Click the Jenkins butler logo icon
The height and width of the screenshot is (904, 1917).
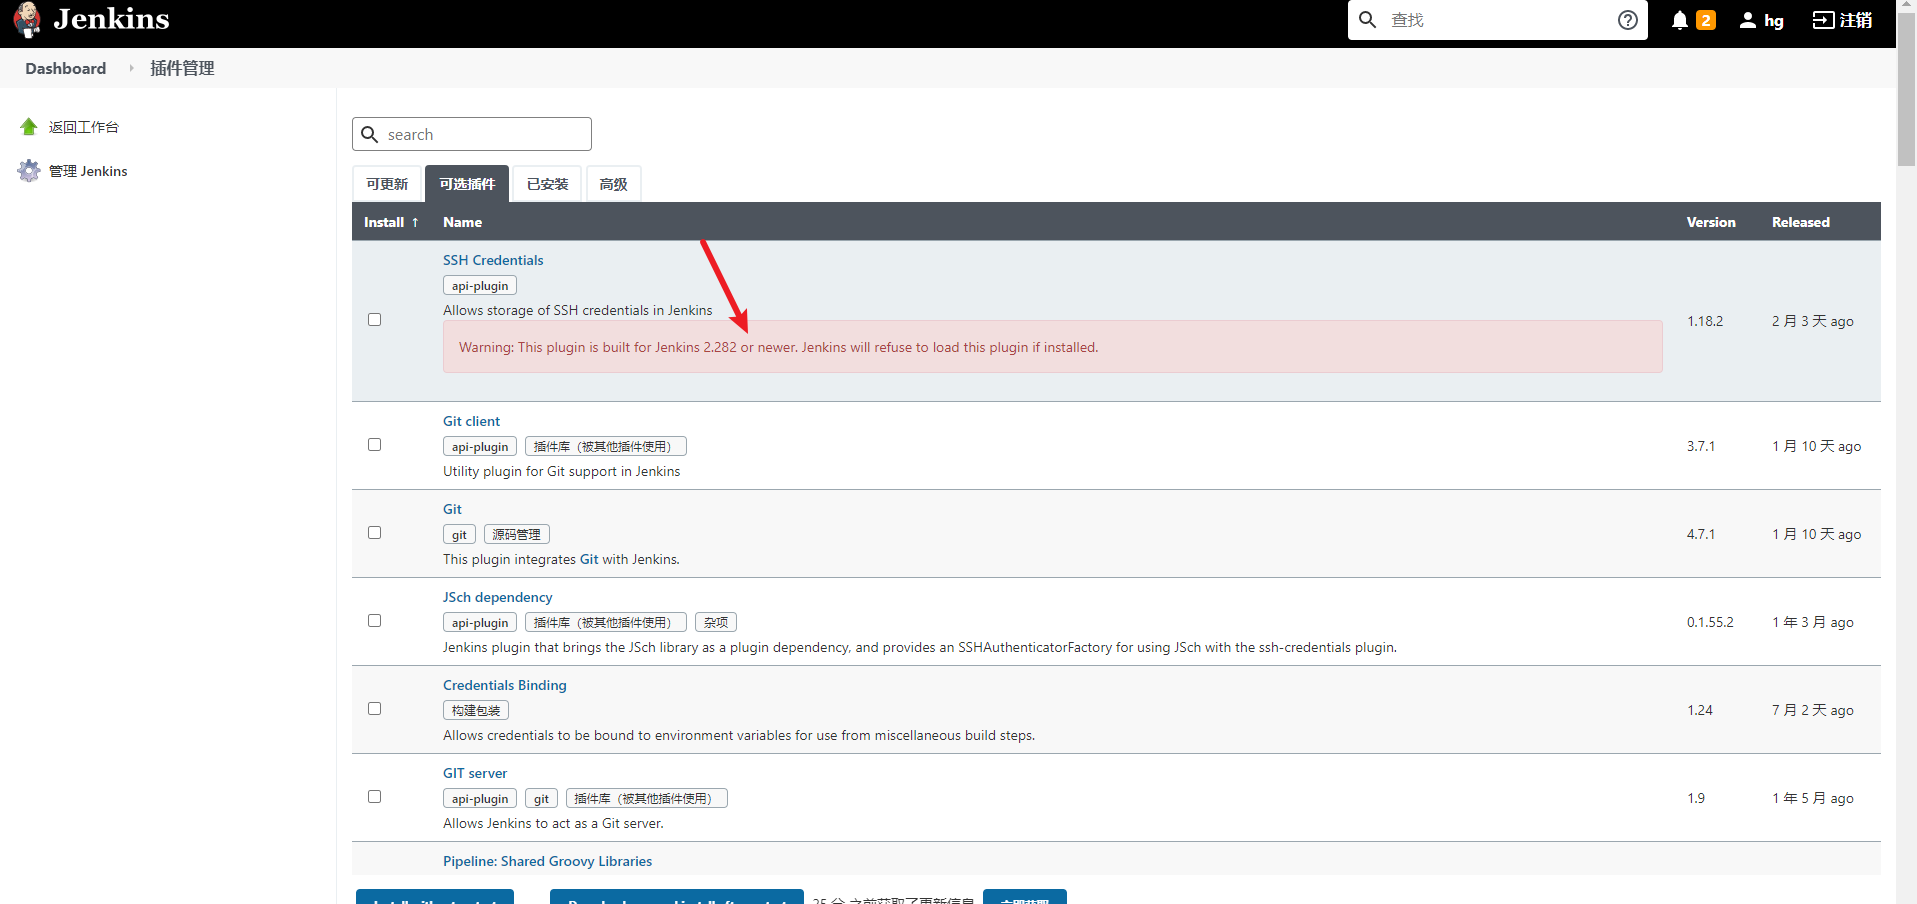click(x=28, y=20)
